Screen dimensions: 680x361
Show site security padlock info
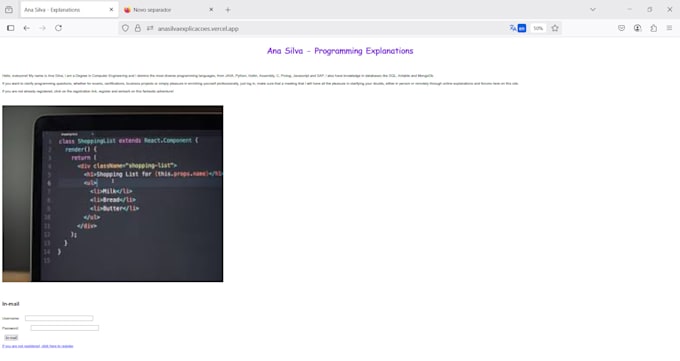pyautogui.click(x=137, y=28)
